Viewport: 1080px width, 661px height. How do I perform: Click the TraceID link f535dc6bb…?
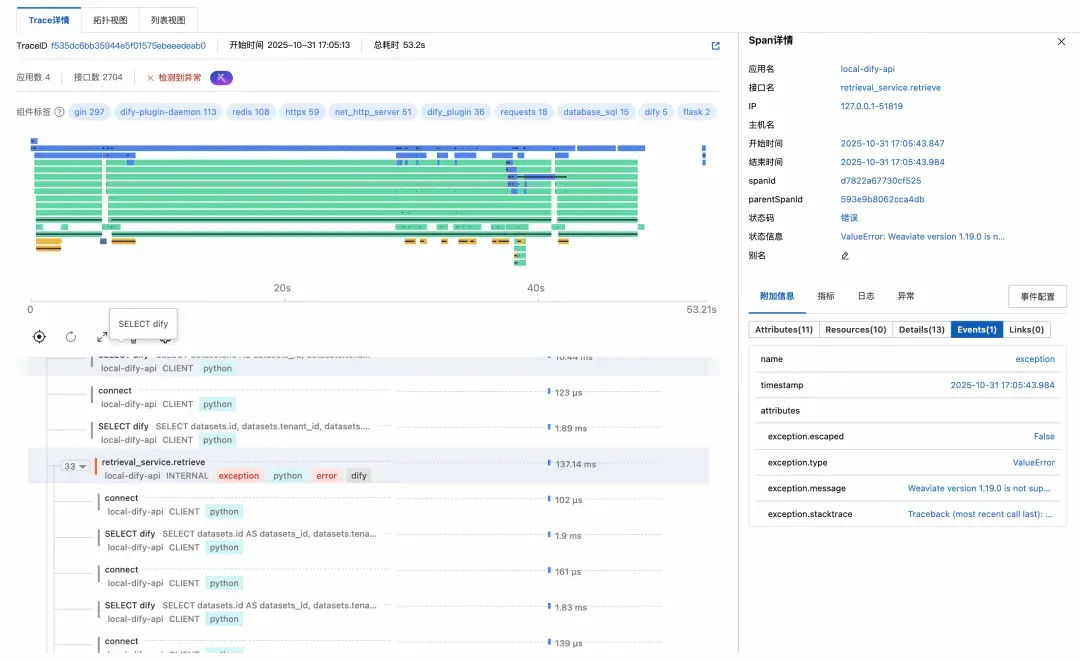pos(128,46)
